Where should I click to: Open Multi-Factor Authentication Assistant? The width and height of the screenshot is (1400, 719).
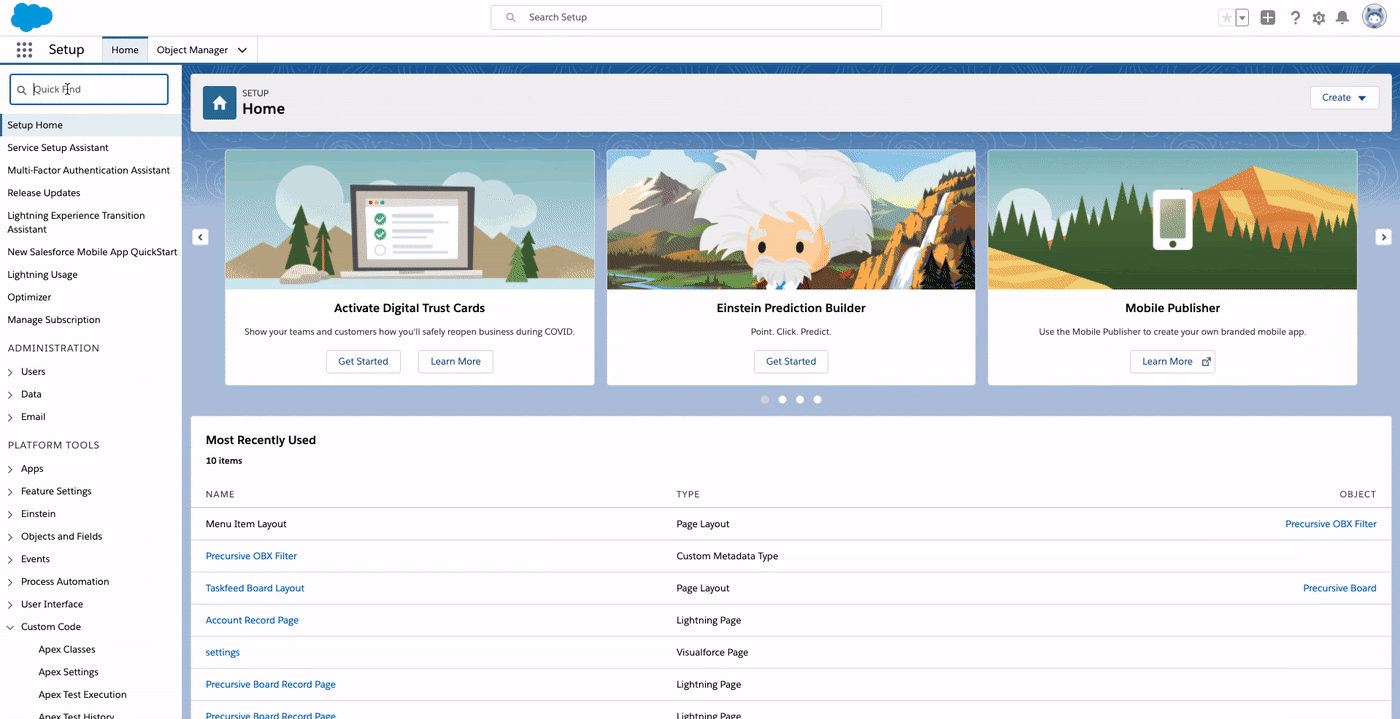pos(89,170)
